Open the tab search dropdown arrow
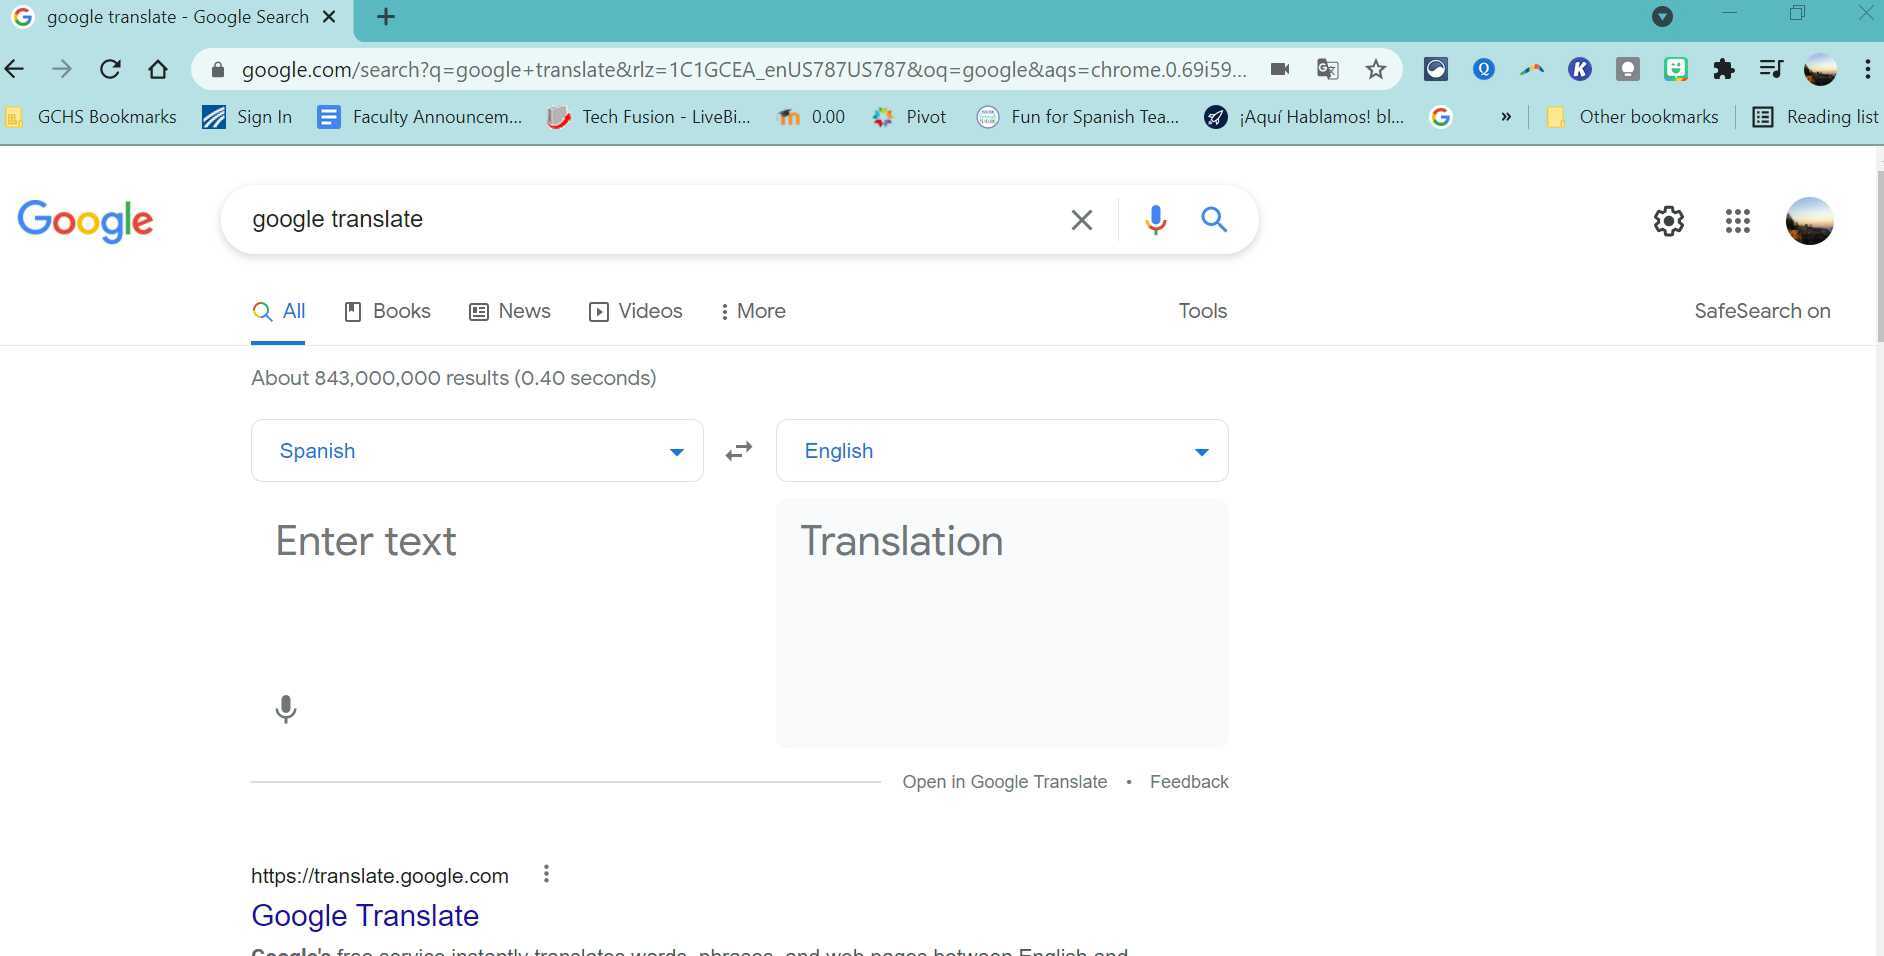The height and width of the screenshot is (956, 1884). (1662, 16)
